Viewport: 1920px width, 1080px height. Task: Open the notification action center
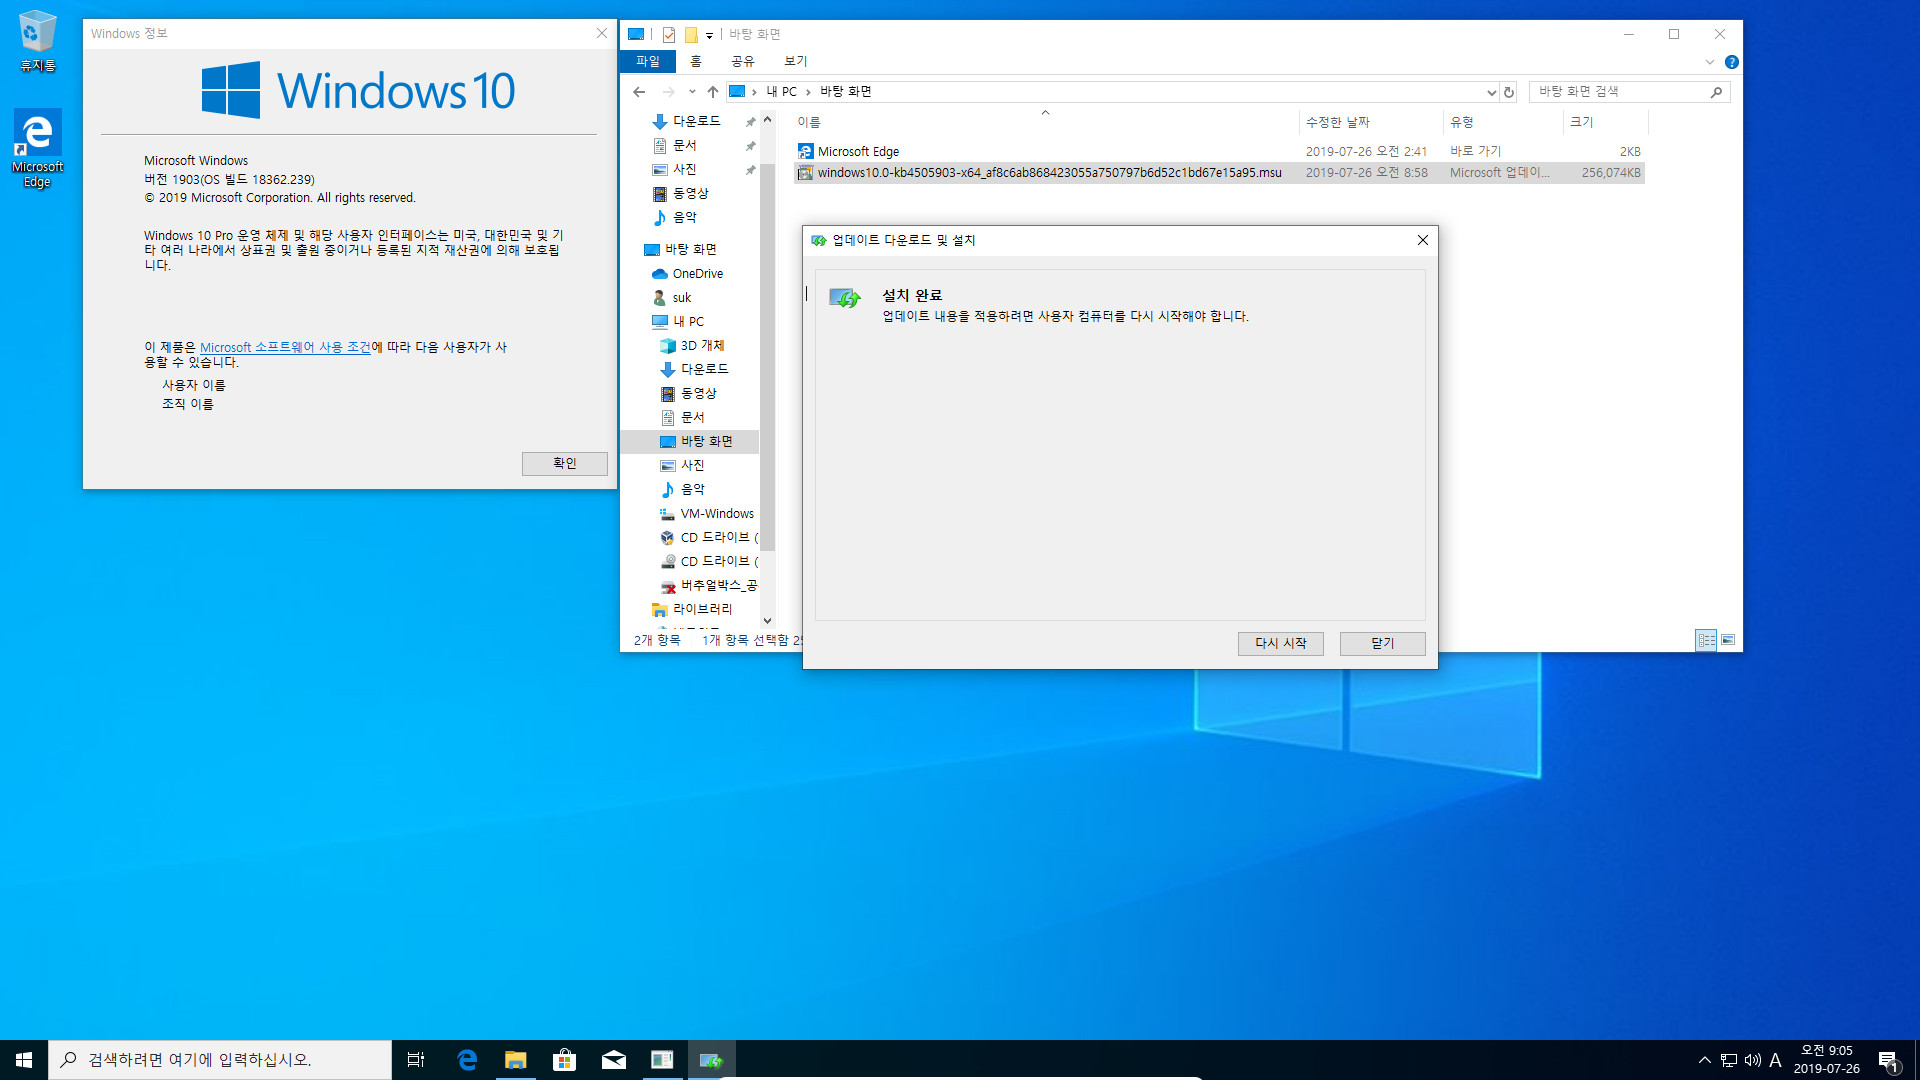pyautogui.click(x=1889, y=1060)
